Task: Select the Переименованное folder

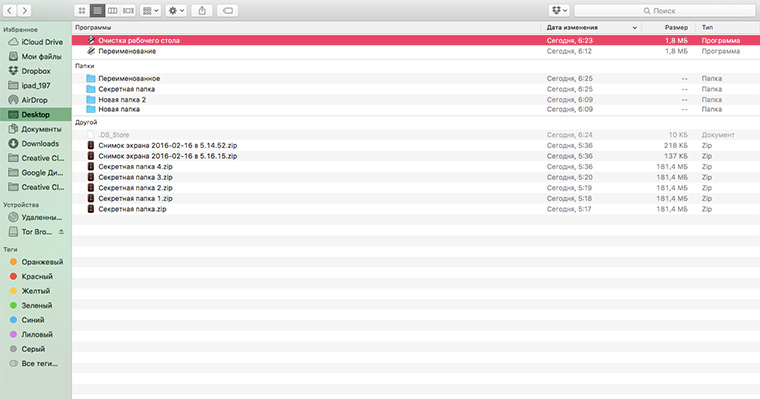Action: click(415, 79)
